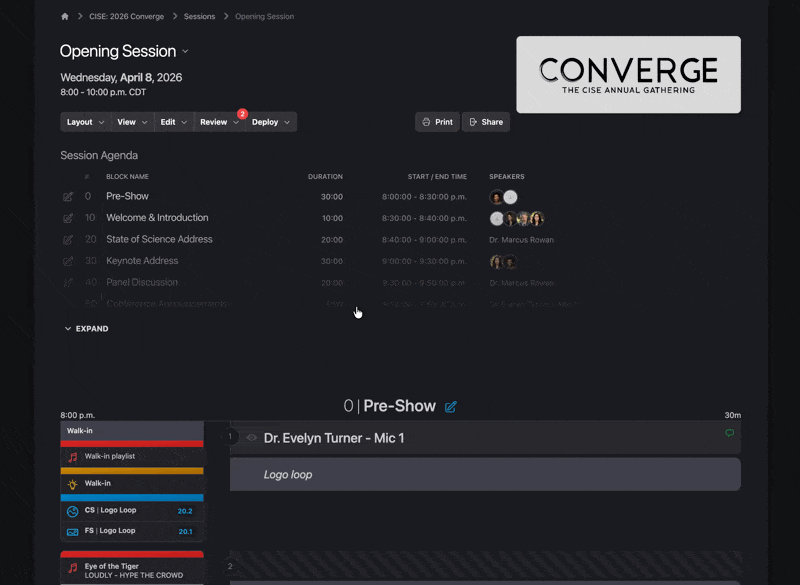Click the FS Logo Loop image icon
This screenshot has width=800, height=585.
click(x=72, y=531)
